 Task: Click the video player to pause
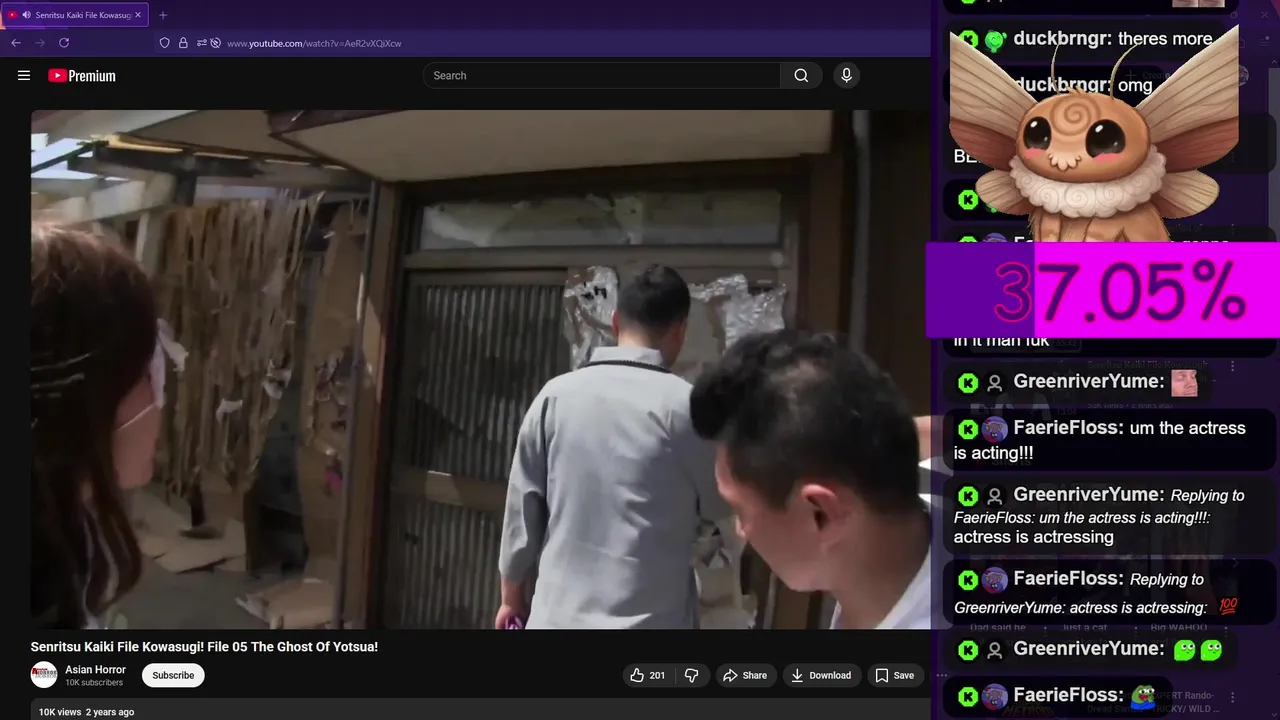click(x=480, y=369)
